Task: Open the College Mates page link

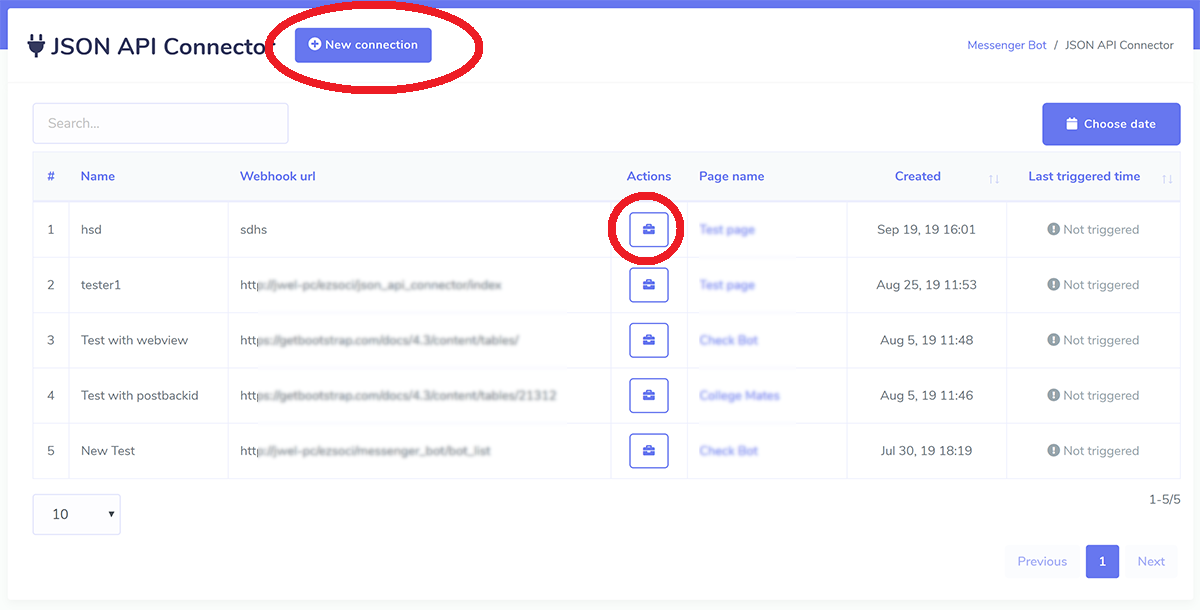Action: (739, 395)
